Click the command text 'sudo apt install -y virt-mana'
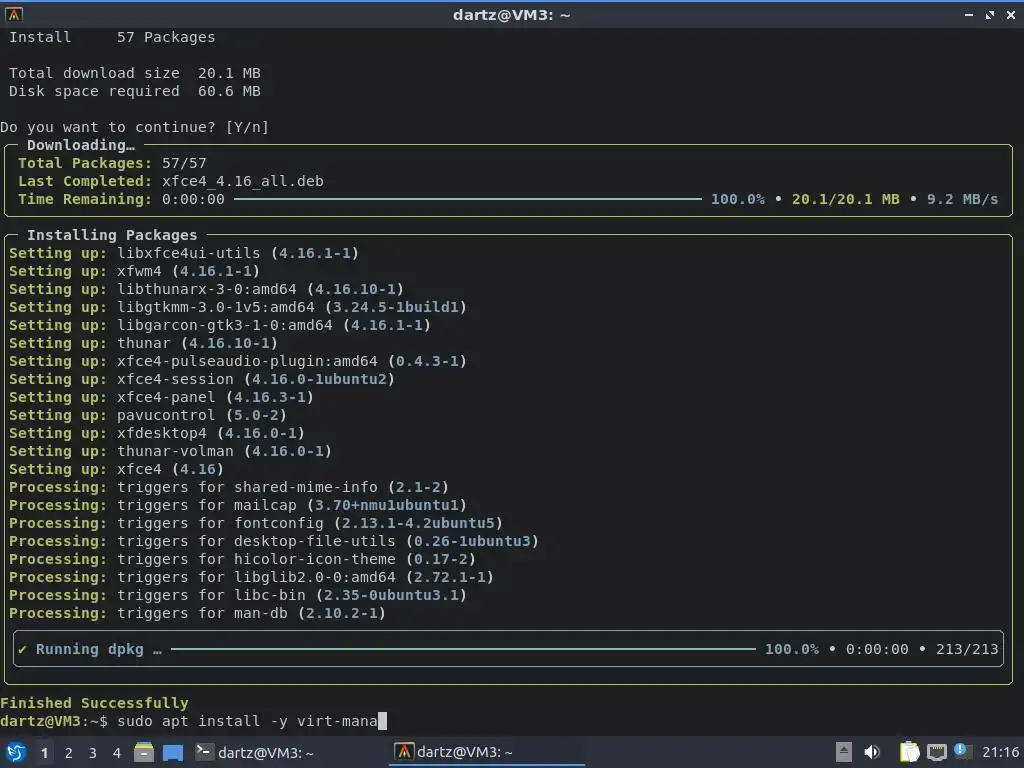The height and width of the screenshot is (768, 1024). pos(248,721)
